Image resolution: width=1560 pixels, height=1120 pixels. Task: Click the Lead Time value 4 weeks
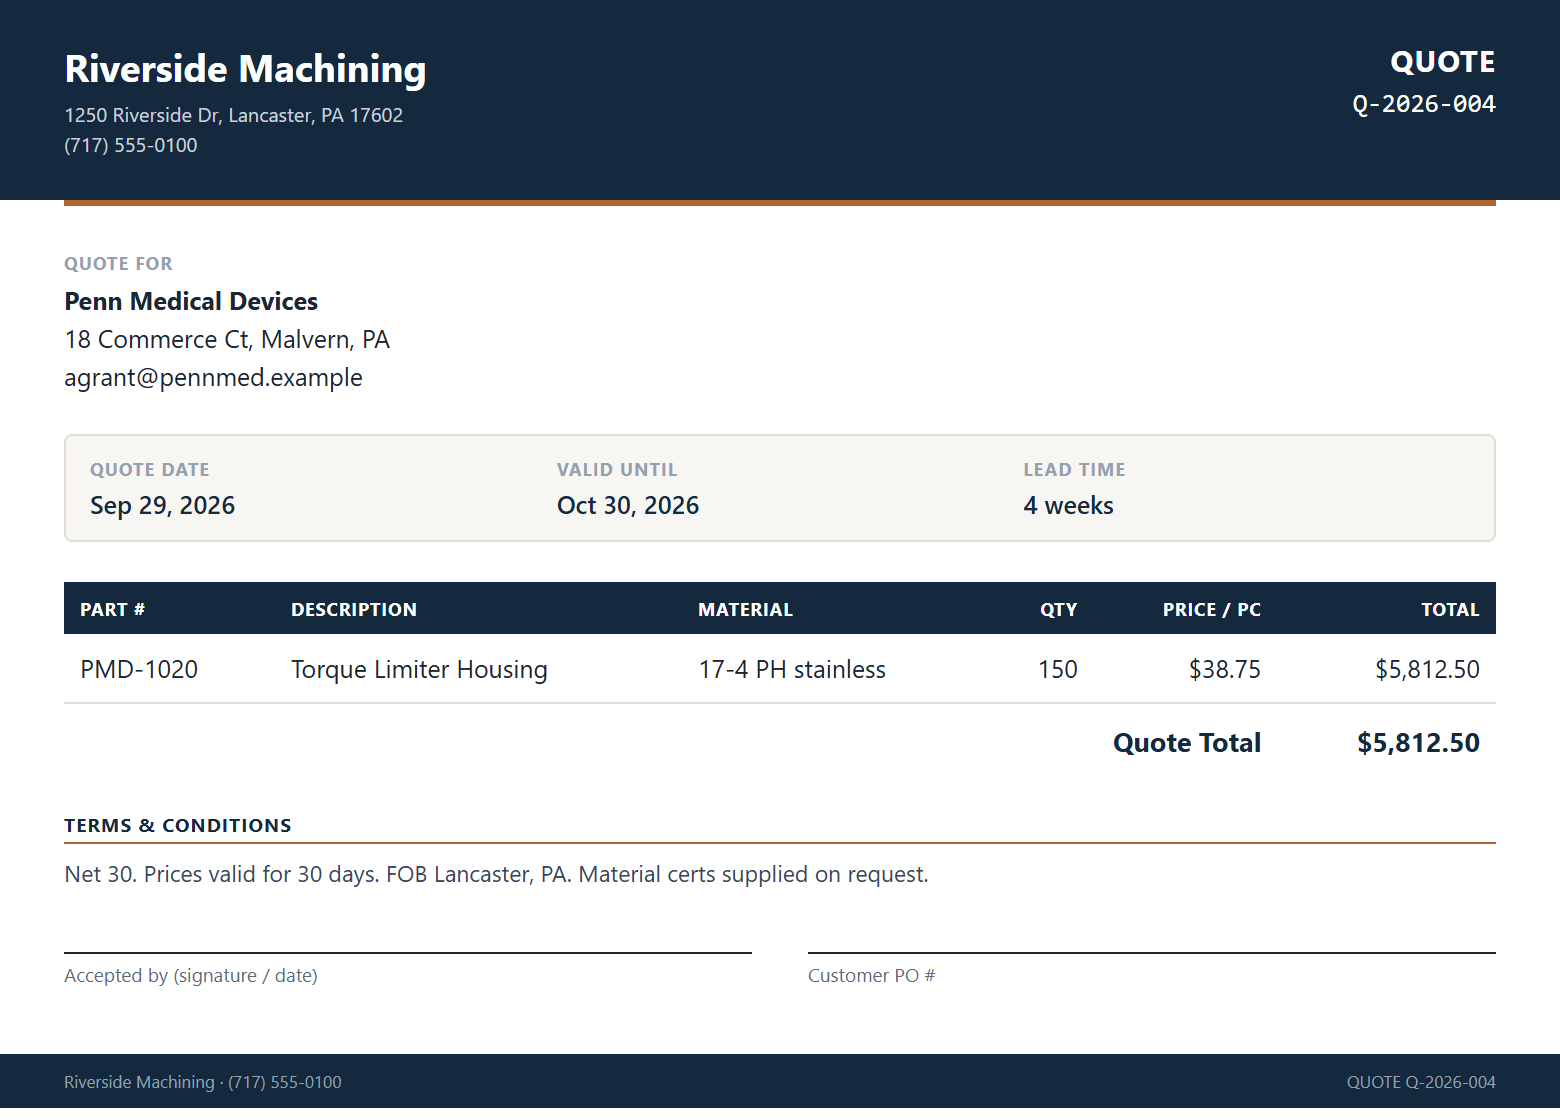point(1068,506)
